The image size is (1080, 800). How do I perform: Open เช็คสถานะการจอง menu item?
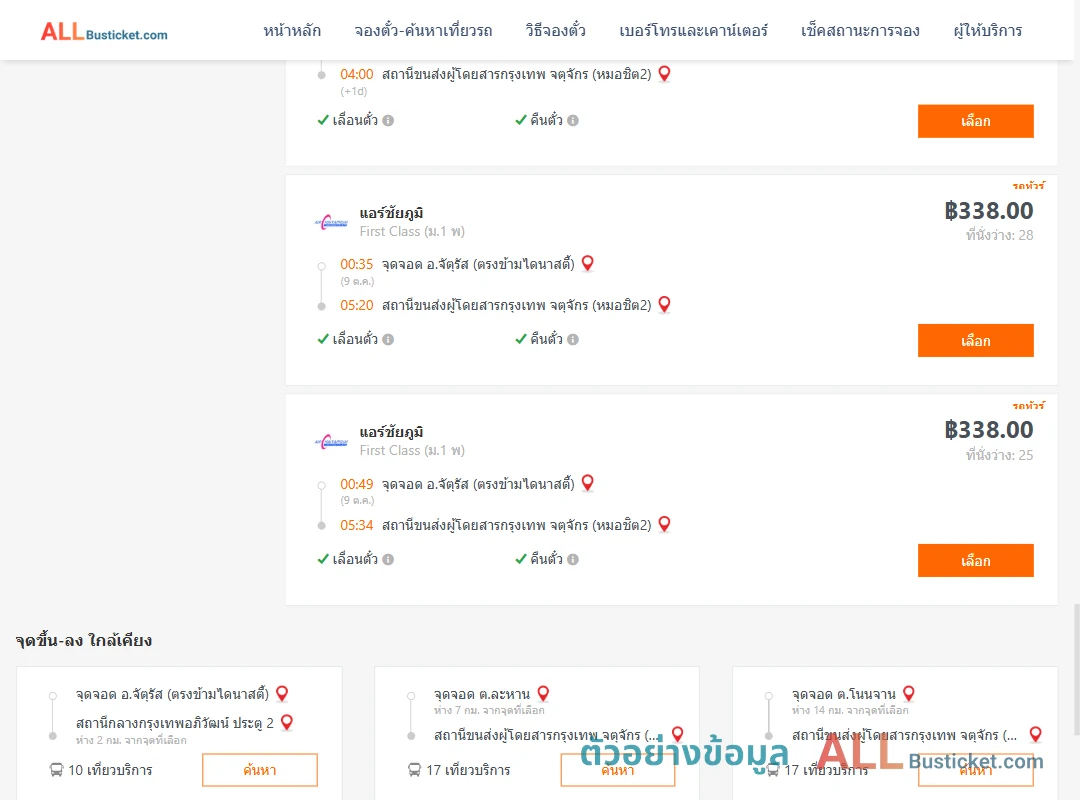click(860, 30)
